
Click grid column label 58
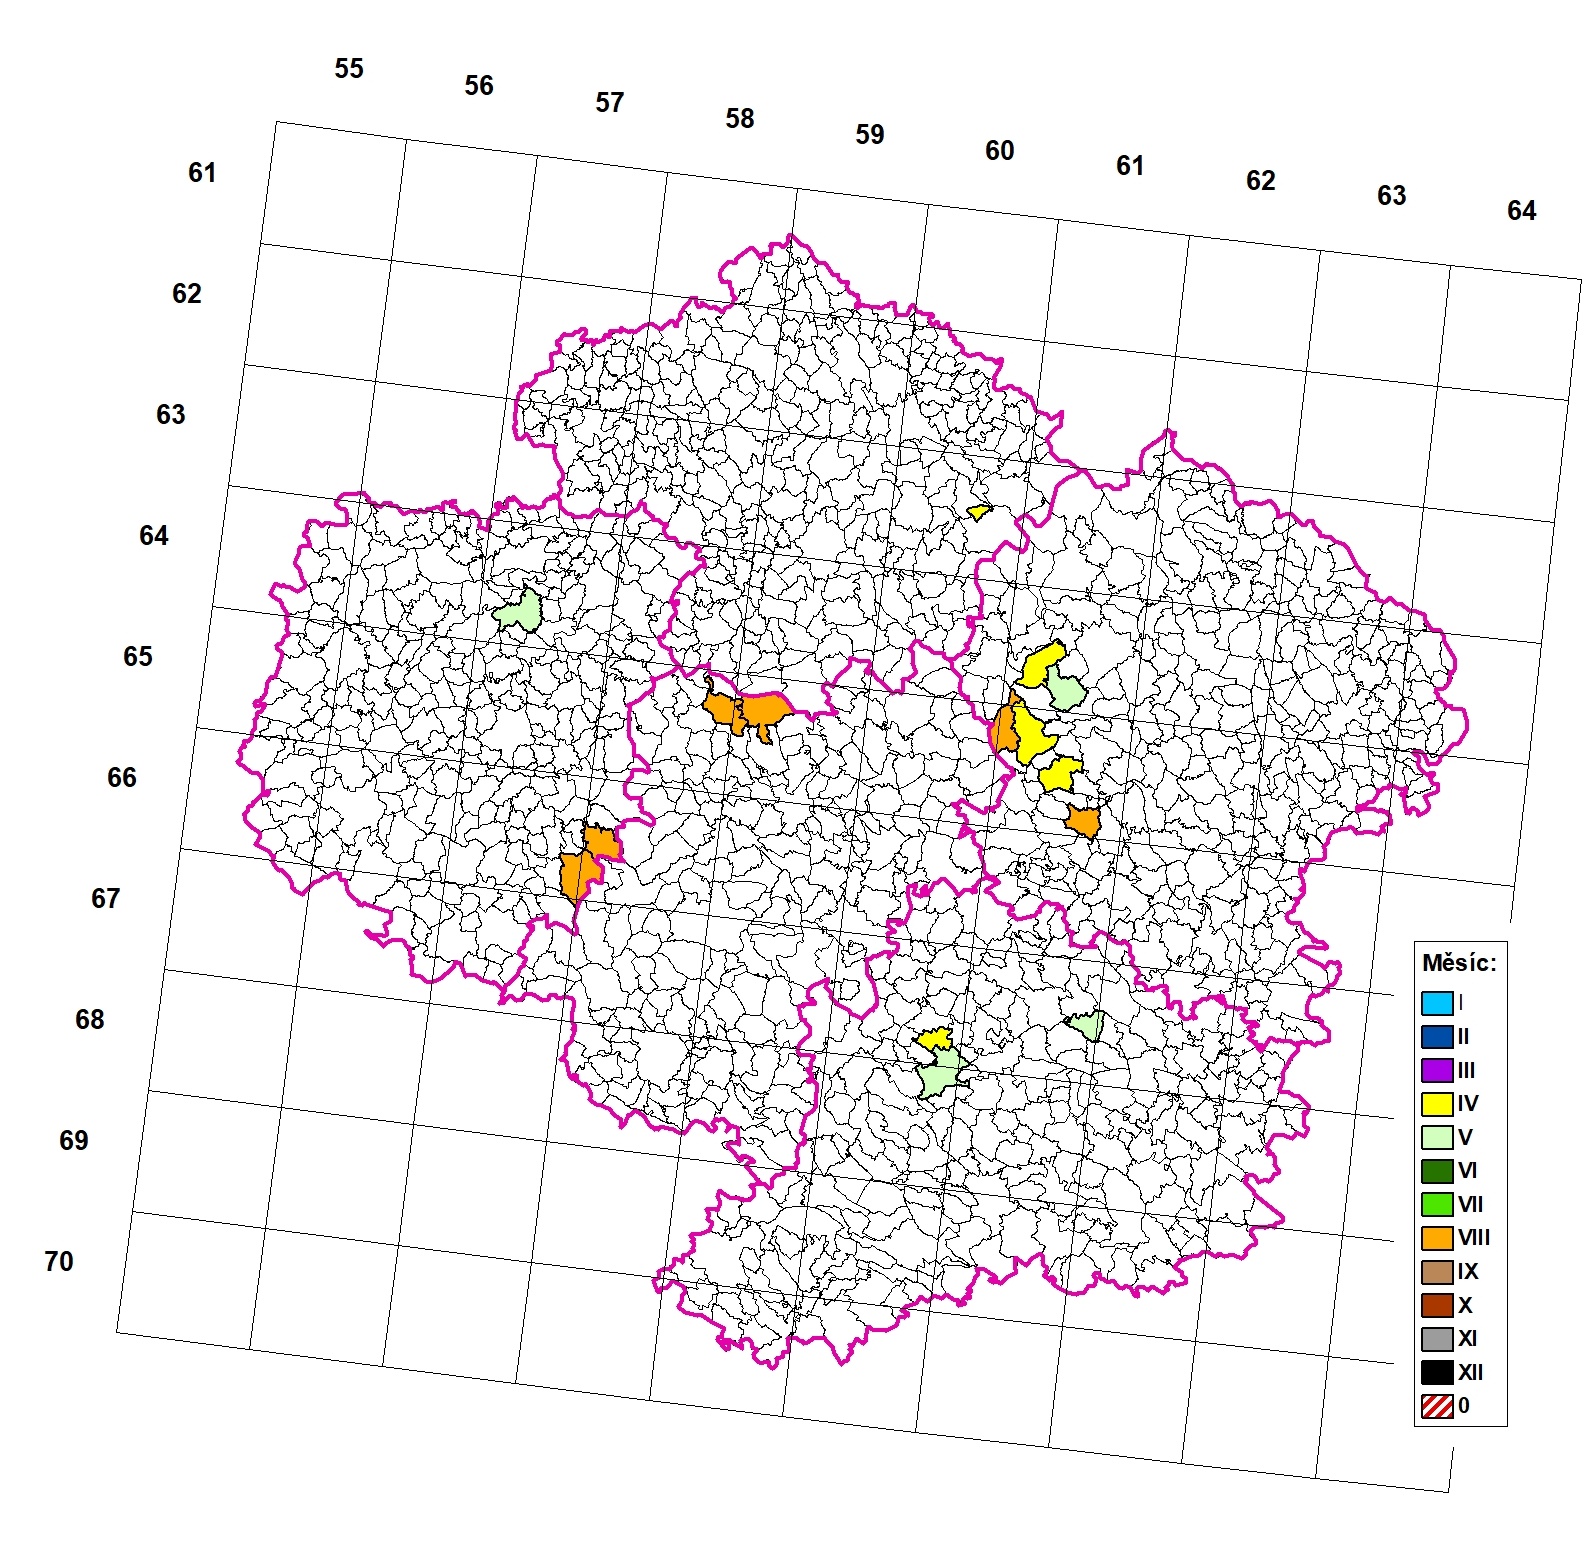point(740,118)
